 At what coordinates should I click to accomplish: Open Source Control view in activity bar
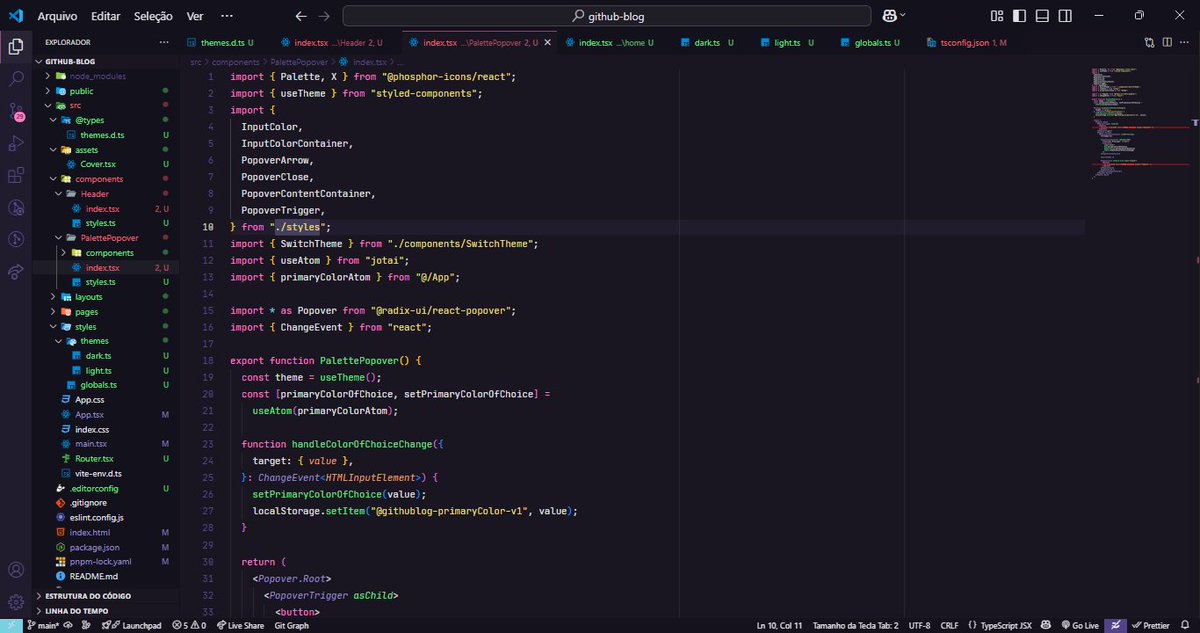(16, 111)
